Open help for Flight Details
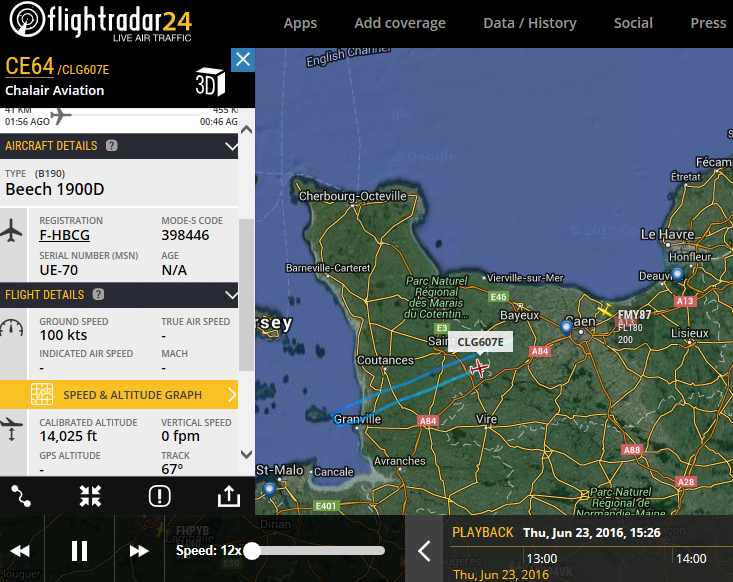Screen dimensions: 733x582 (98, 295)
